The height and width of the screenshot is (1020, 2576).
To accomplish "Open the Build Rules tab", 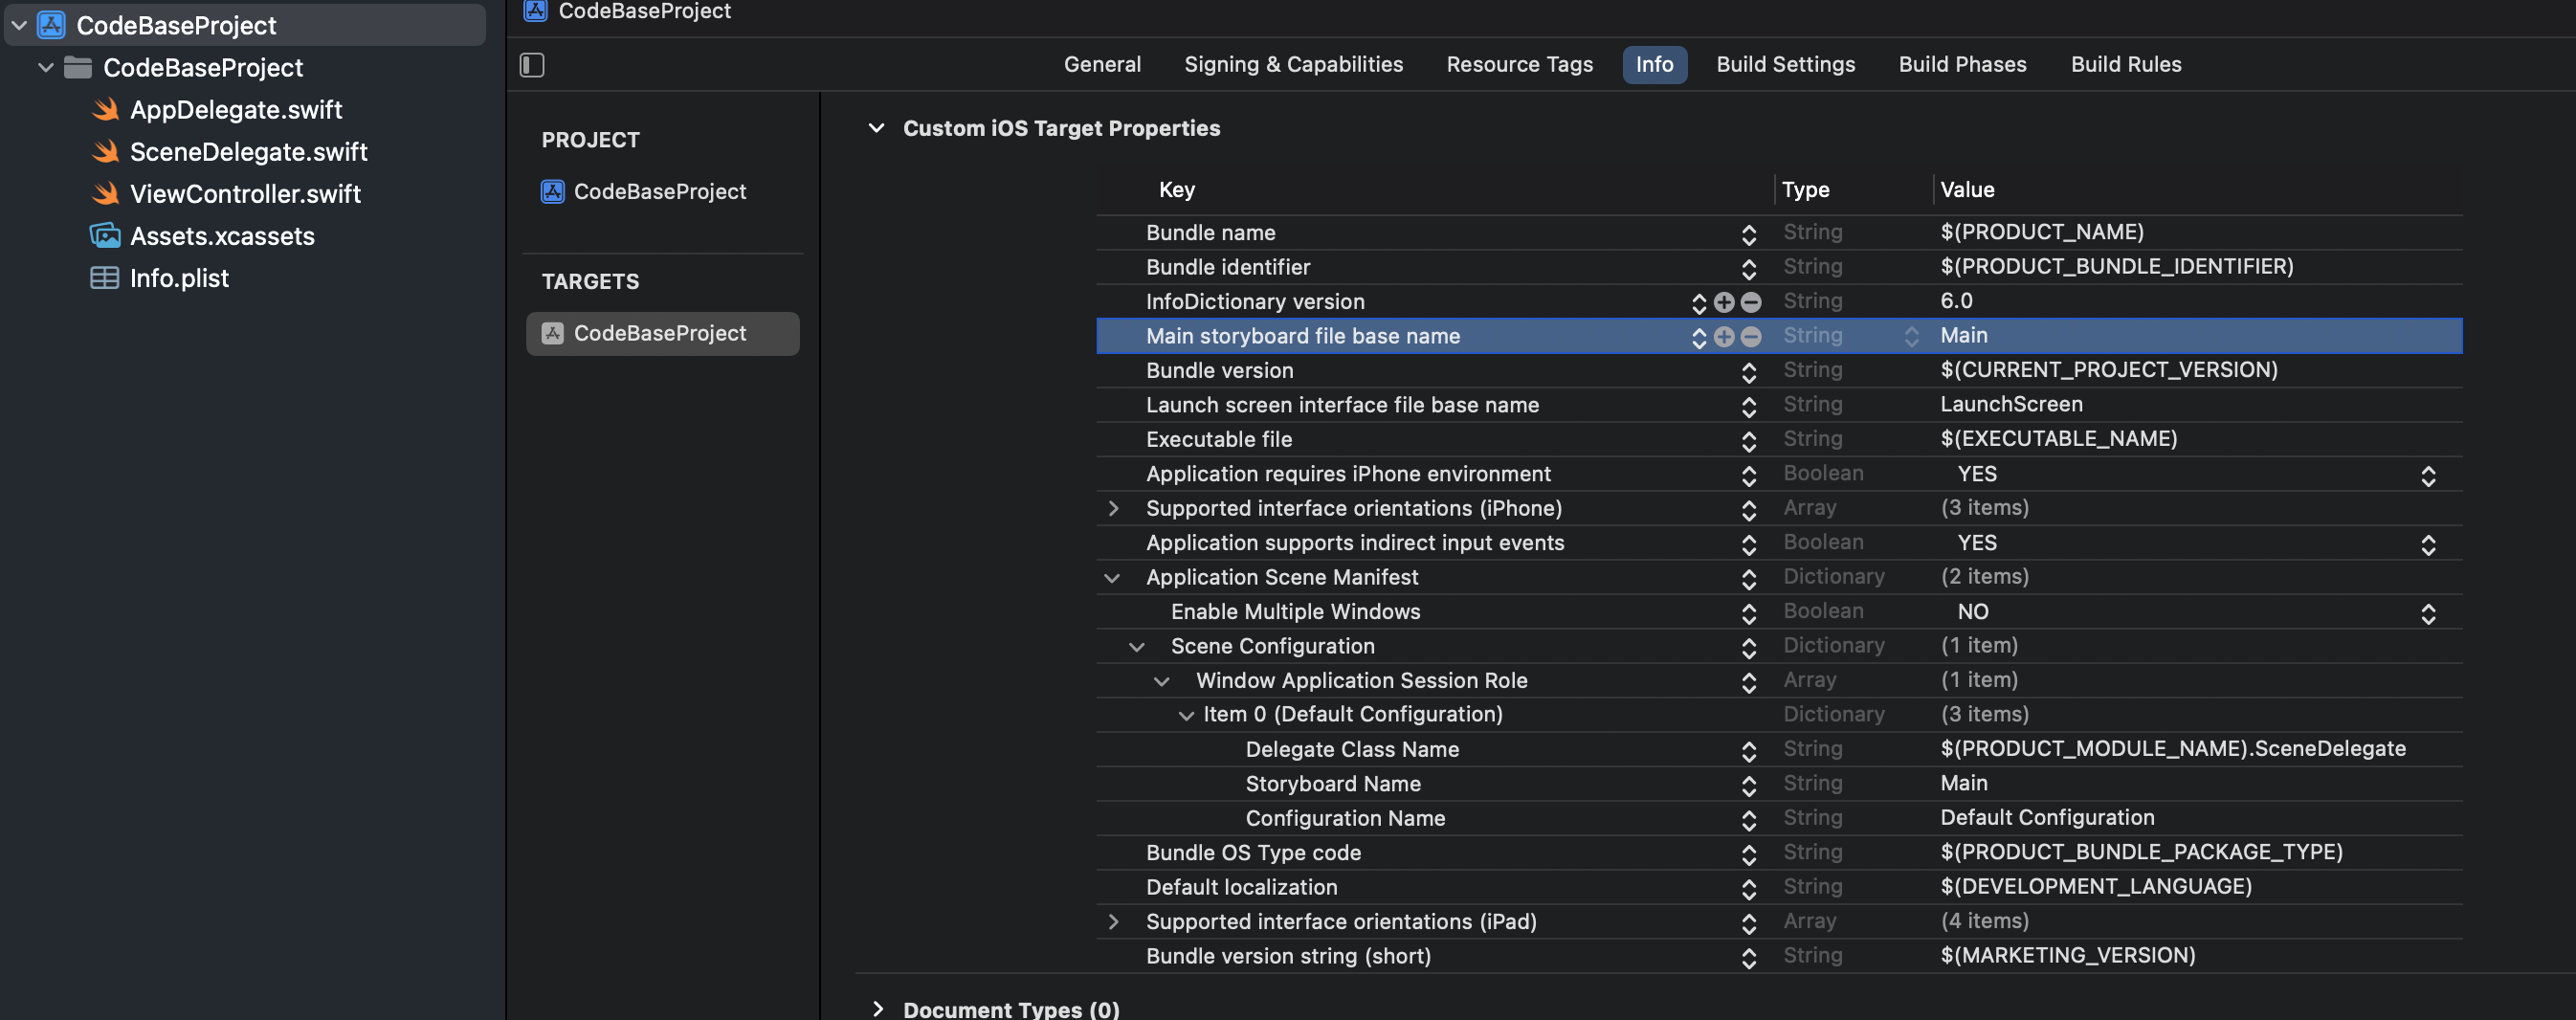I will tap(2126, 64).
